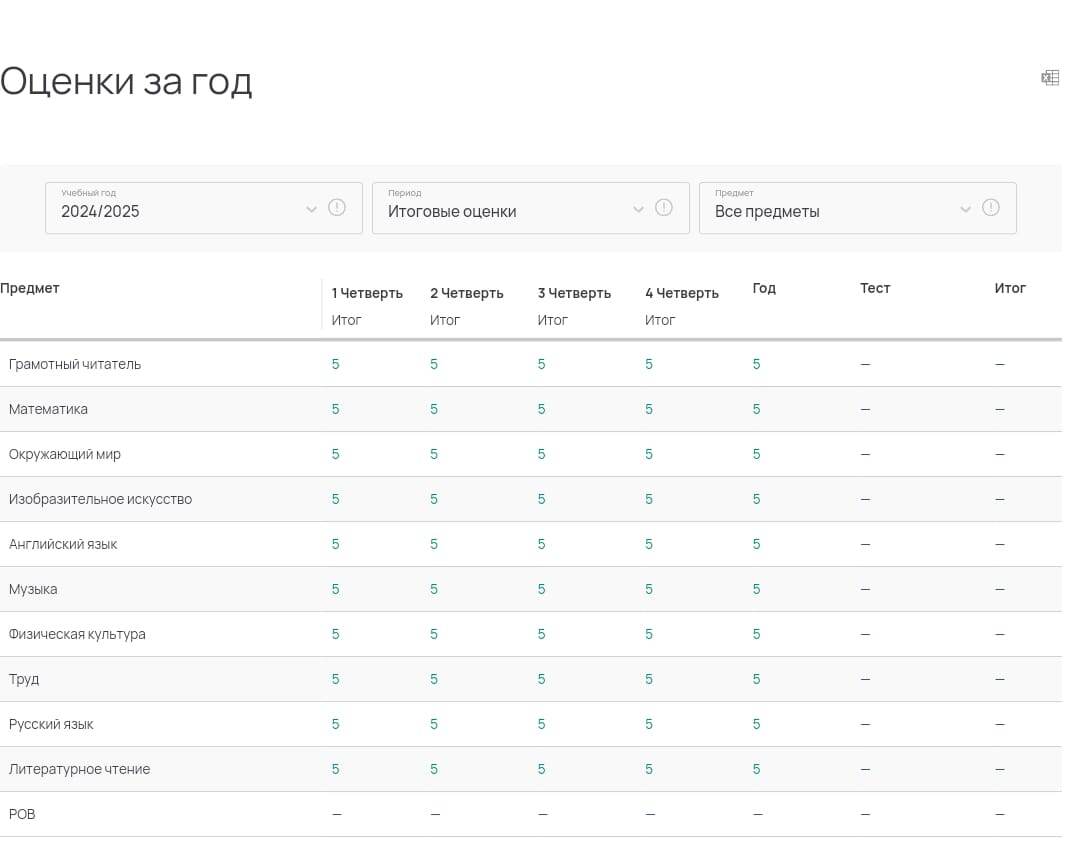Click Математика grade for 1 Четверть
The image size is (1080, 841).
tap(336, 409)
